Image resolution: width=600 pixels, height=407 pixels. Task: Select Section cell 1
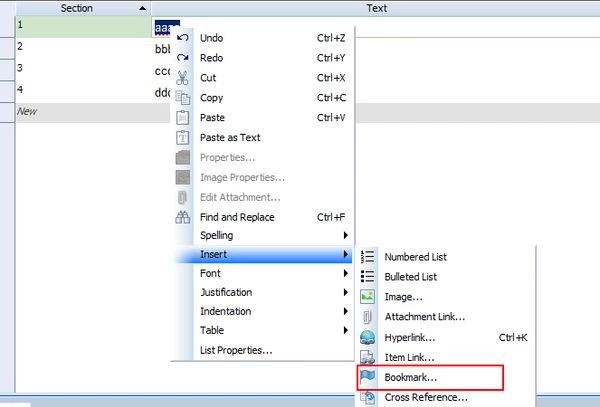pyautogui.click(x=83, y=26)
